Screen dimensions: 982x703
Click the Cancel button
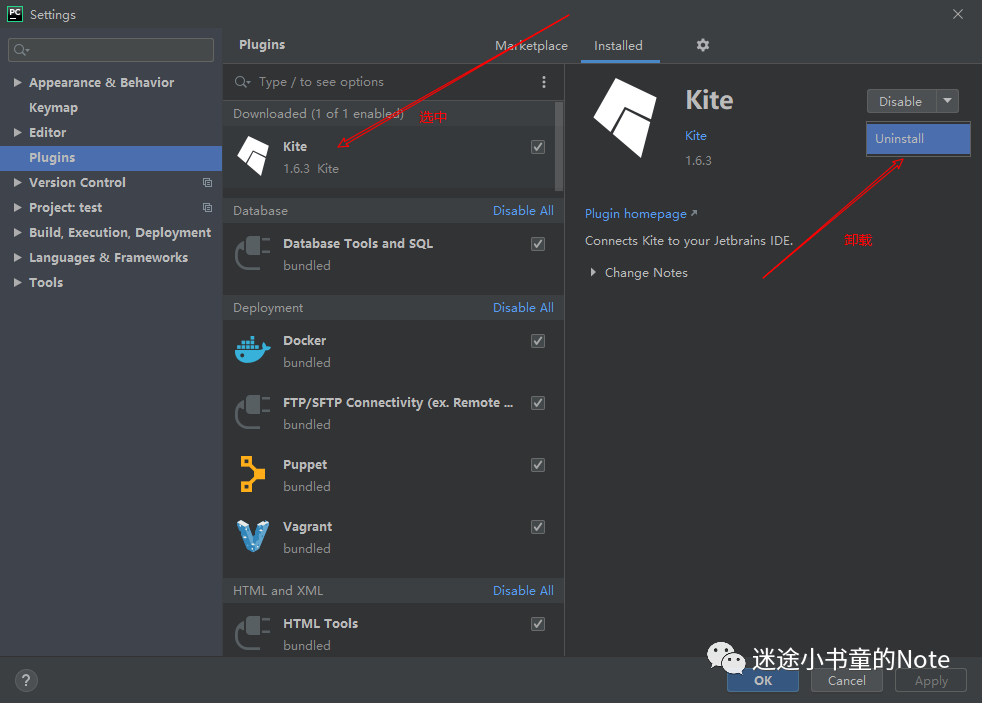pyautogui.click(x=847, y=680)
